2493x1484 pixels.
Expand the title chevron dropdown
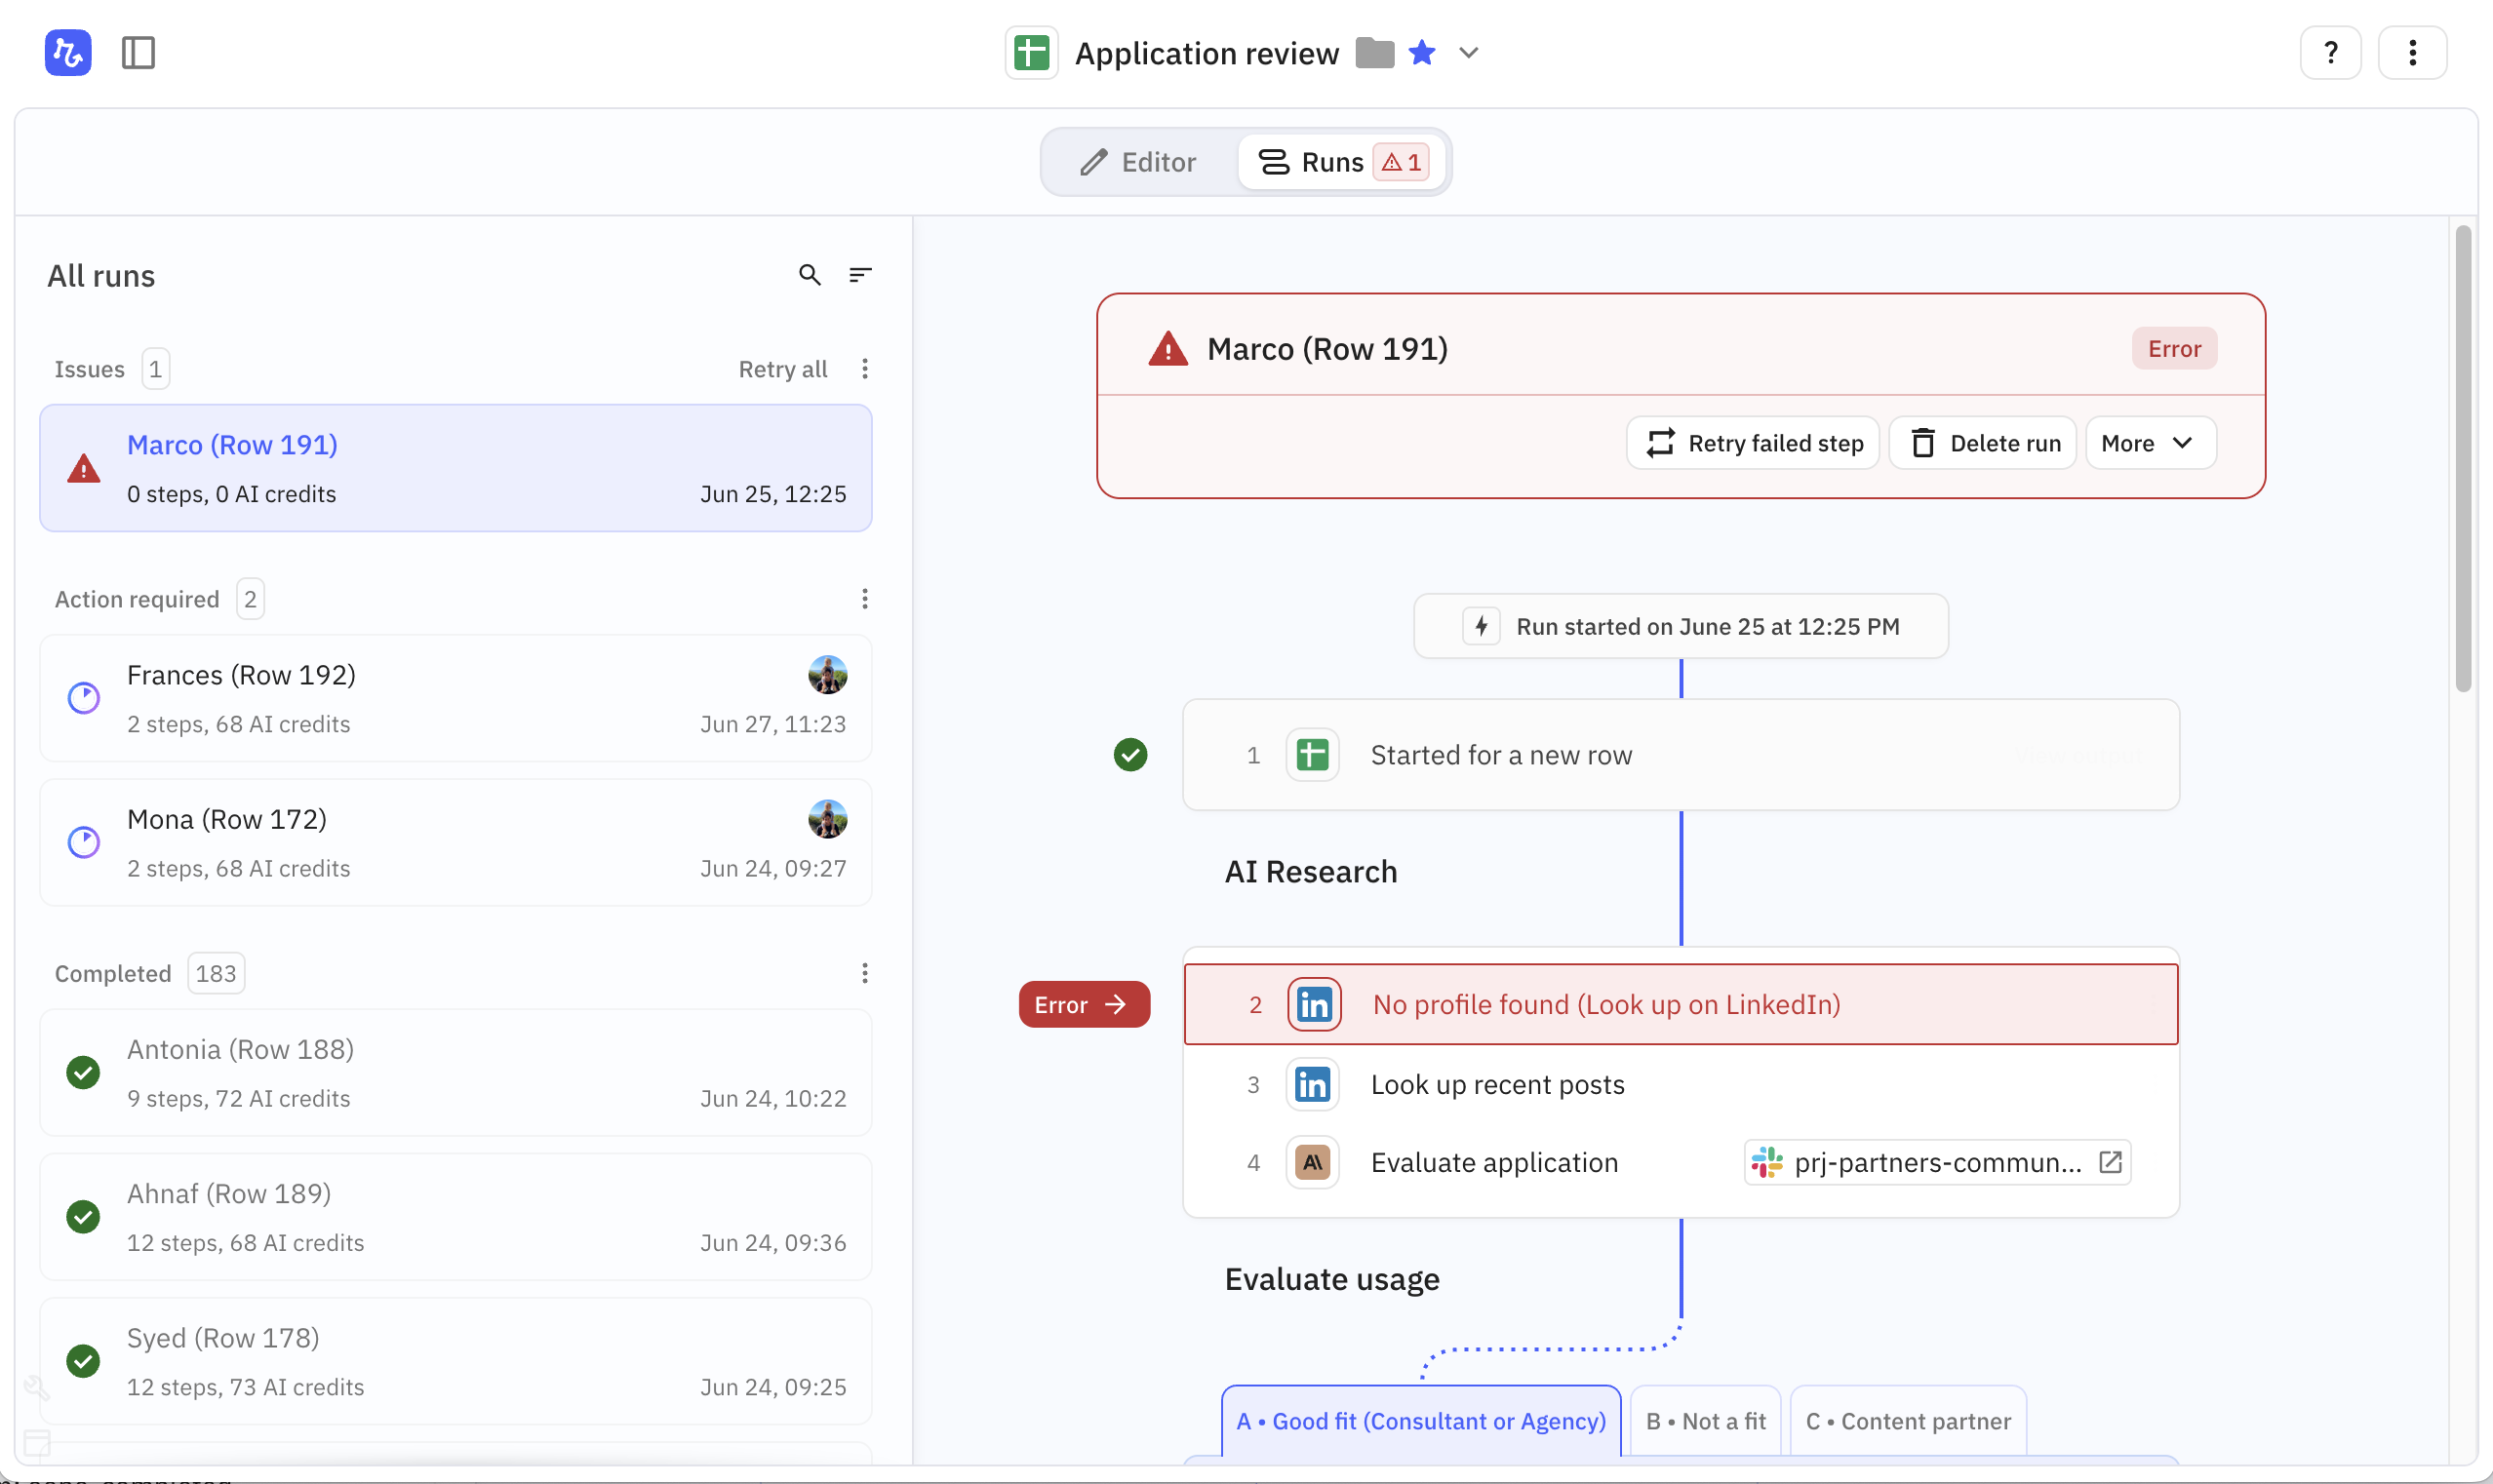coord(1468,52)
